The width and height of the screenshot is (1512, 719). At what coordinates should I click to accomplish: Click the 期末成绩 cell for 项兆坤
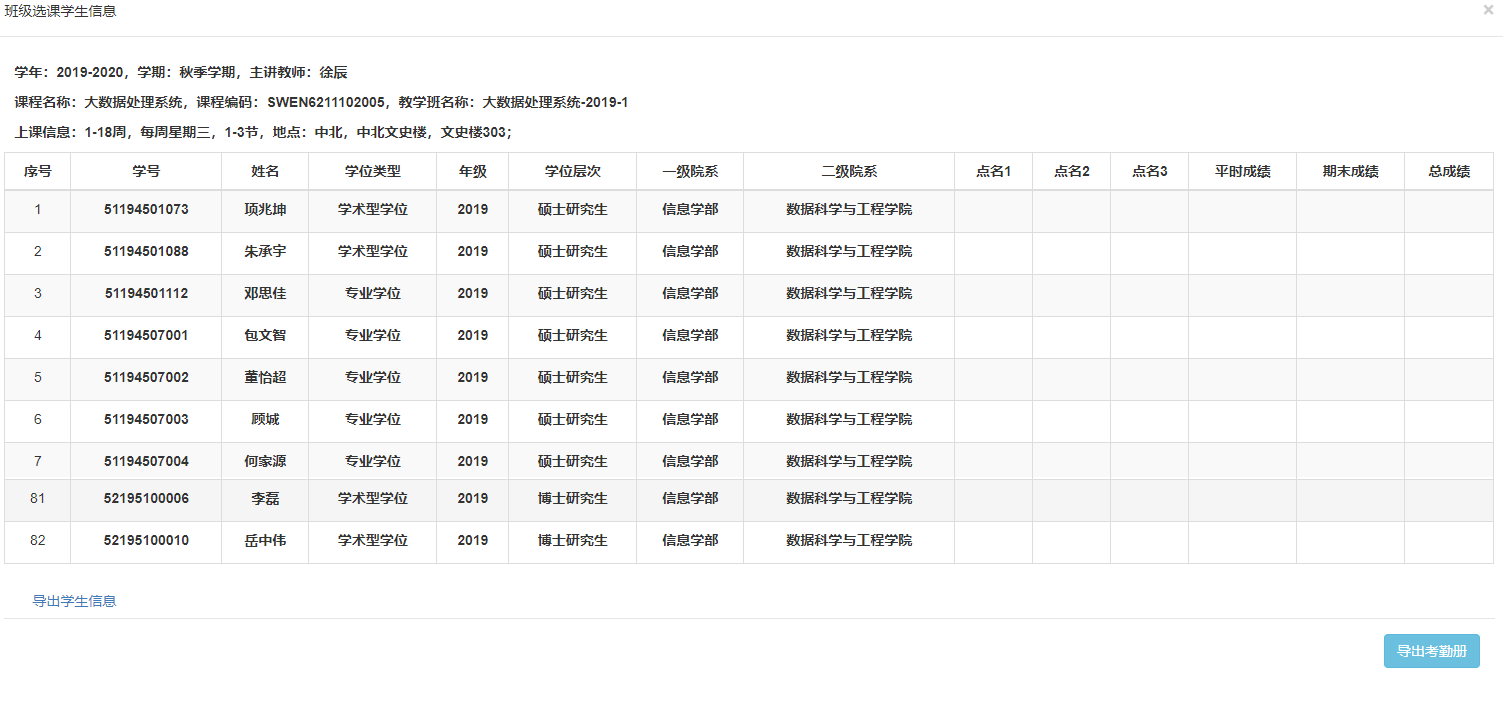click(1350, 210)
